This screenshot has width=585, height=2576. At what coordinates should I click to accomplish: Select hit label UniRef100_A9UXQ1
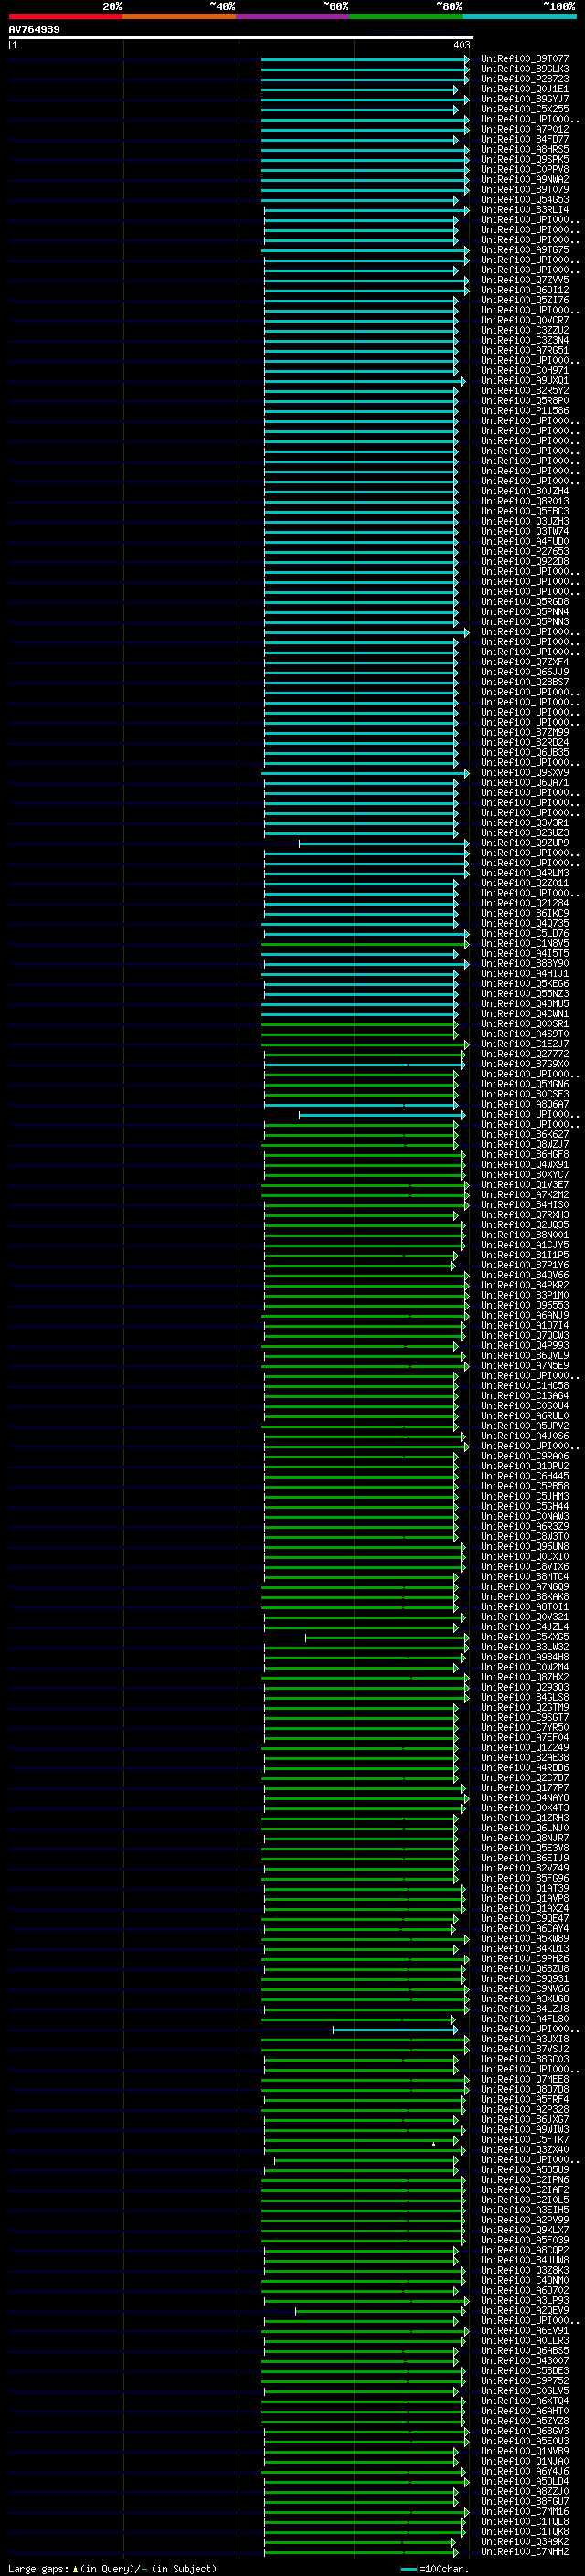(x=525, y=380)
